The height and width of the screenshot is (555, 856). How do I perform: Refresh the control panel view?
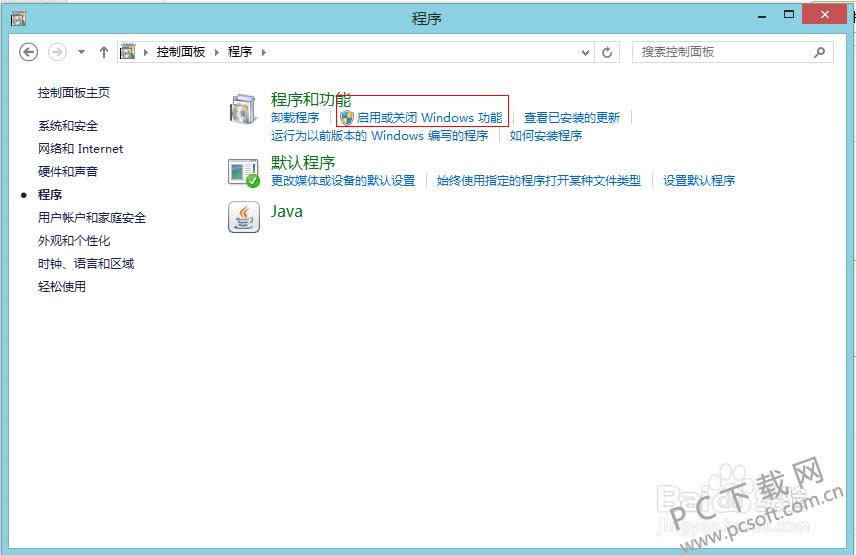[x=607, y=52]
